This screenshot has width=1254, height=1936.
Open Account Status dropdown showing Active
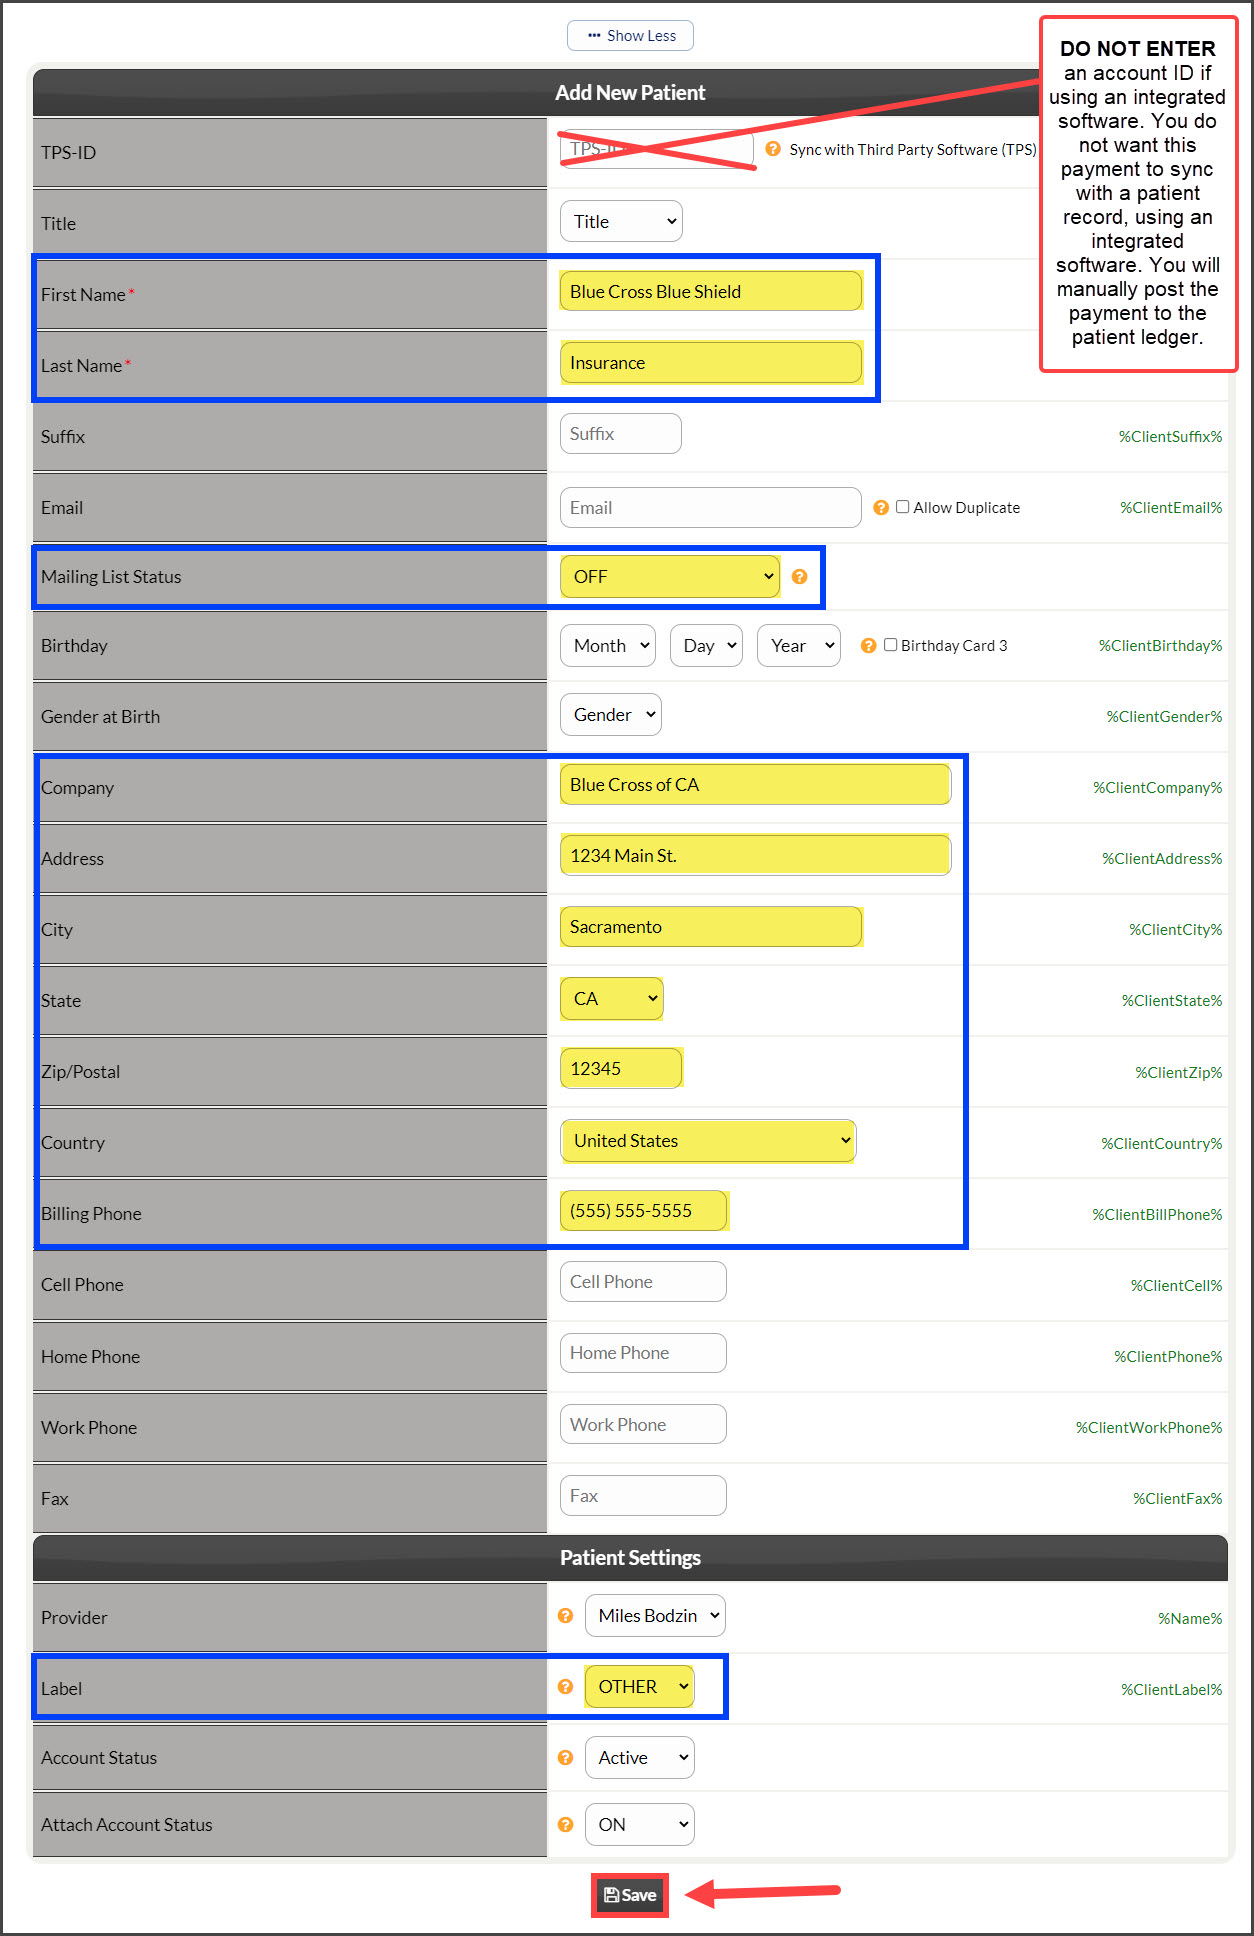click(x=640, y=1758)
